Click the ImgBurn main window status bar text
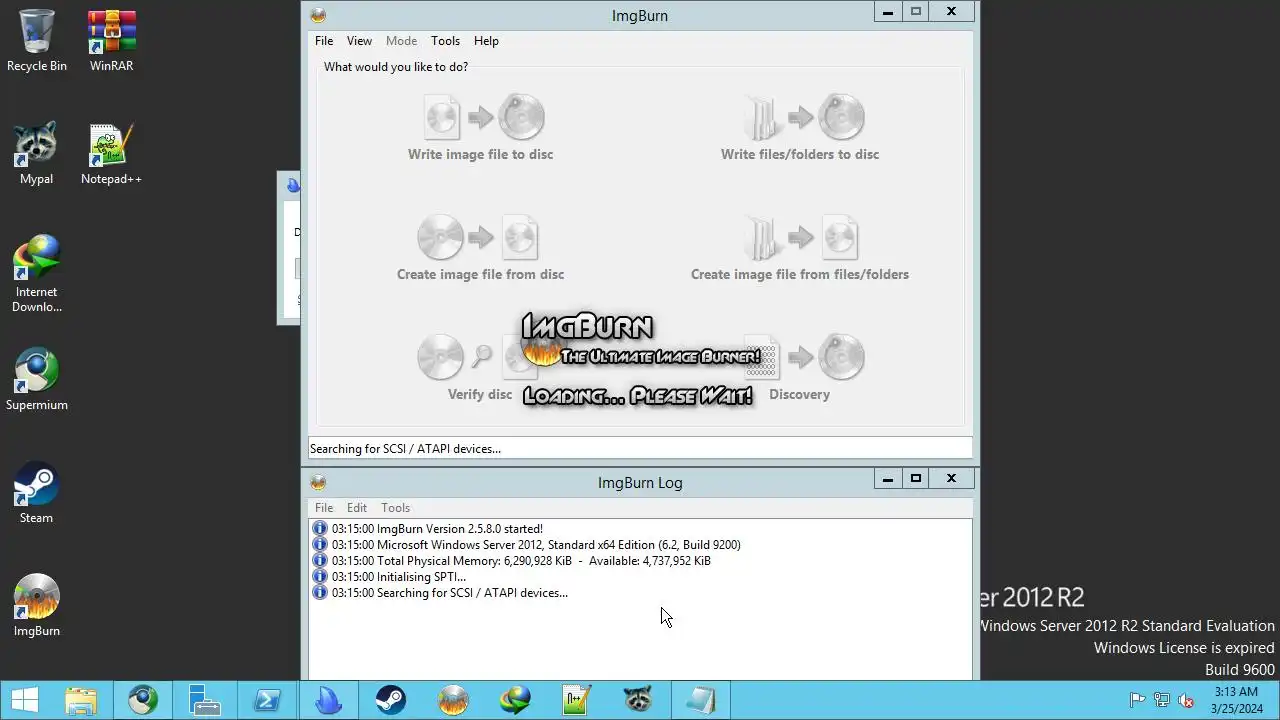Image resolution: width=1280 pixels, height=720 pixels. tap(405, 449)
